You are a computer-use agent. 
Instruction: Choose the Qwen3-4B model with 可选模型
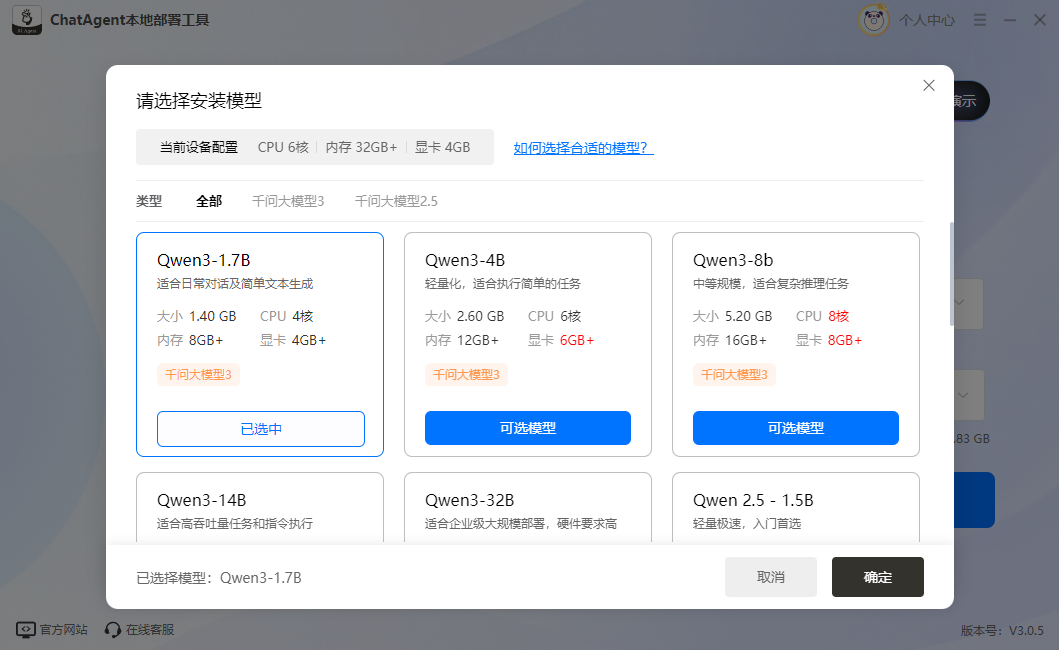coord(528,428)
